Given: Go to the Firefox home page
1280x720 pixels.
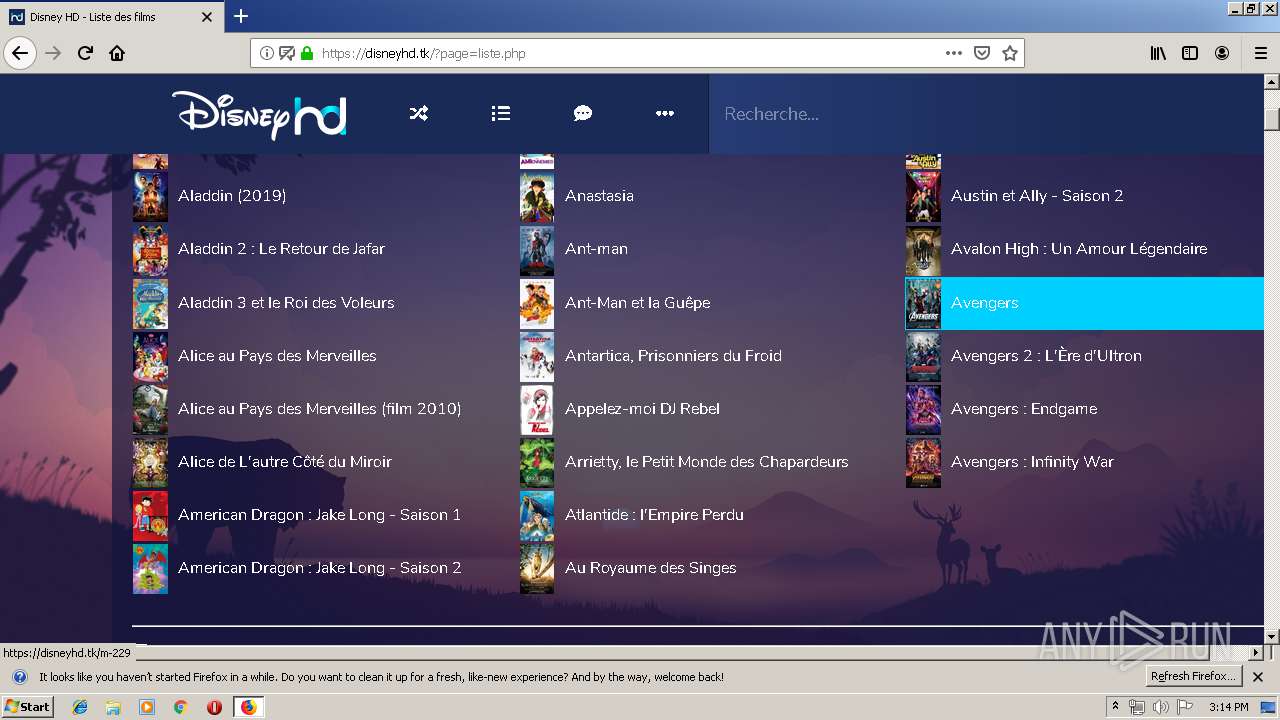Looking at the screenshot, I should (117, 53).
